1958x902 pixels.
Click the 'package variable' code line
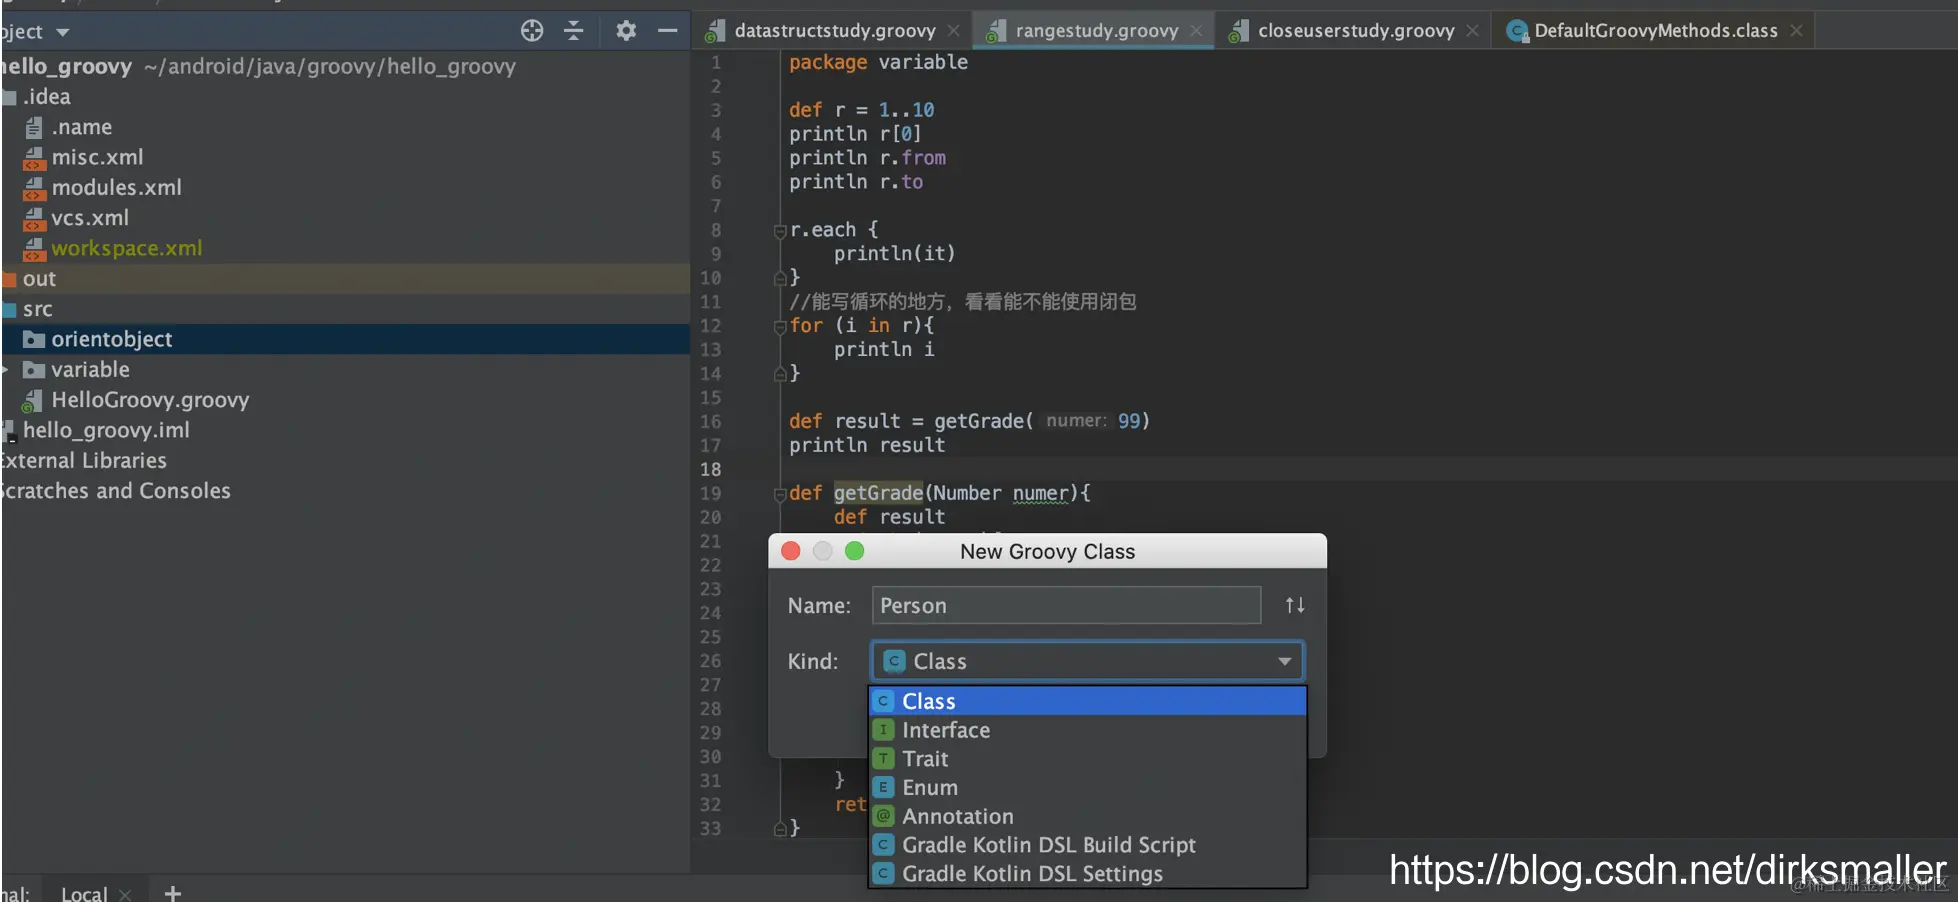[878, 62]
